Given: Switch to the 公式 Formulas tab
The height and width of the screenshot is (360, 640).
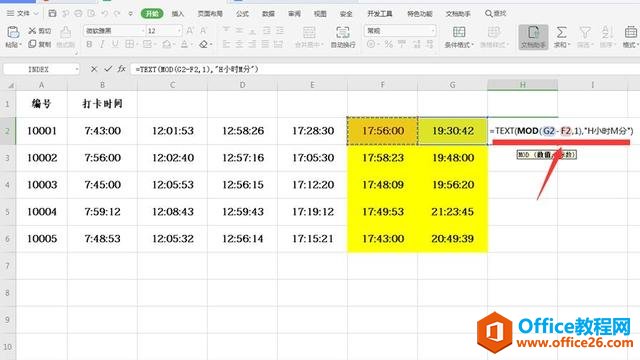Looking at the screenshot, I should tap(242, 13).
